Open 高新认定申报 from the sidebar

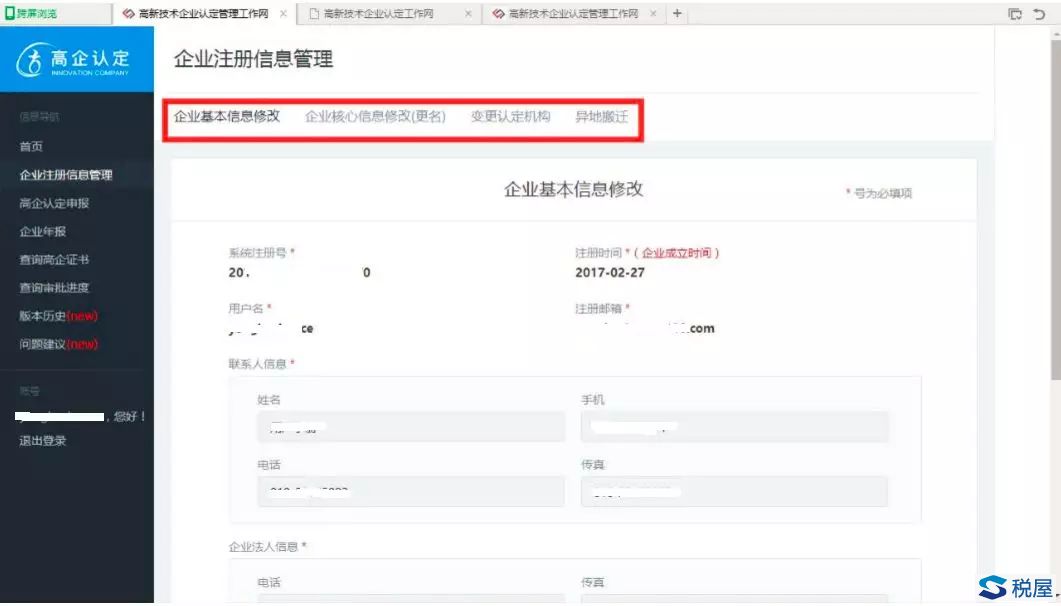[53, 202]
